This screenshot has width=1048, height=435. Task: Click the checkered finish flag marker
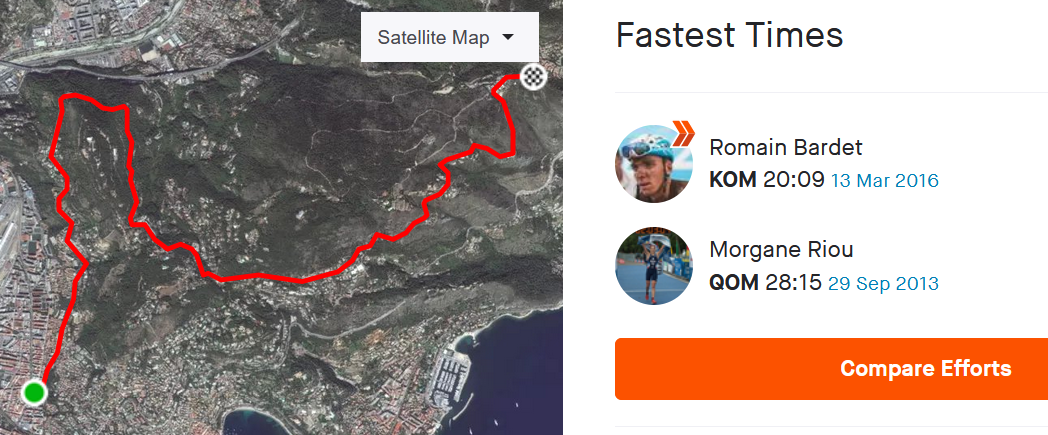tap(534, 76)
